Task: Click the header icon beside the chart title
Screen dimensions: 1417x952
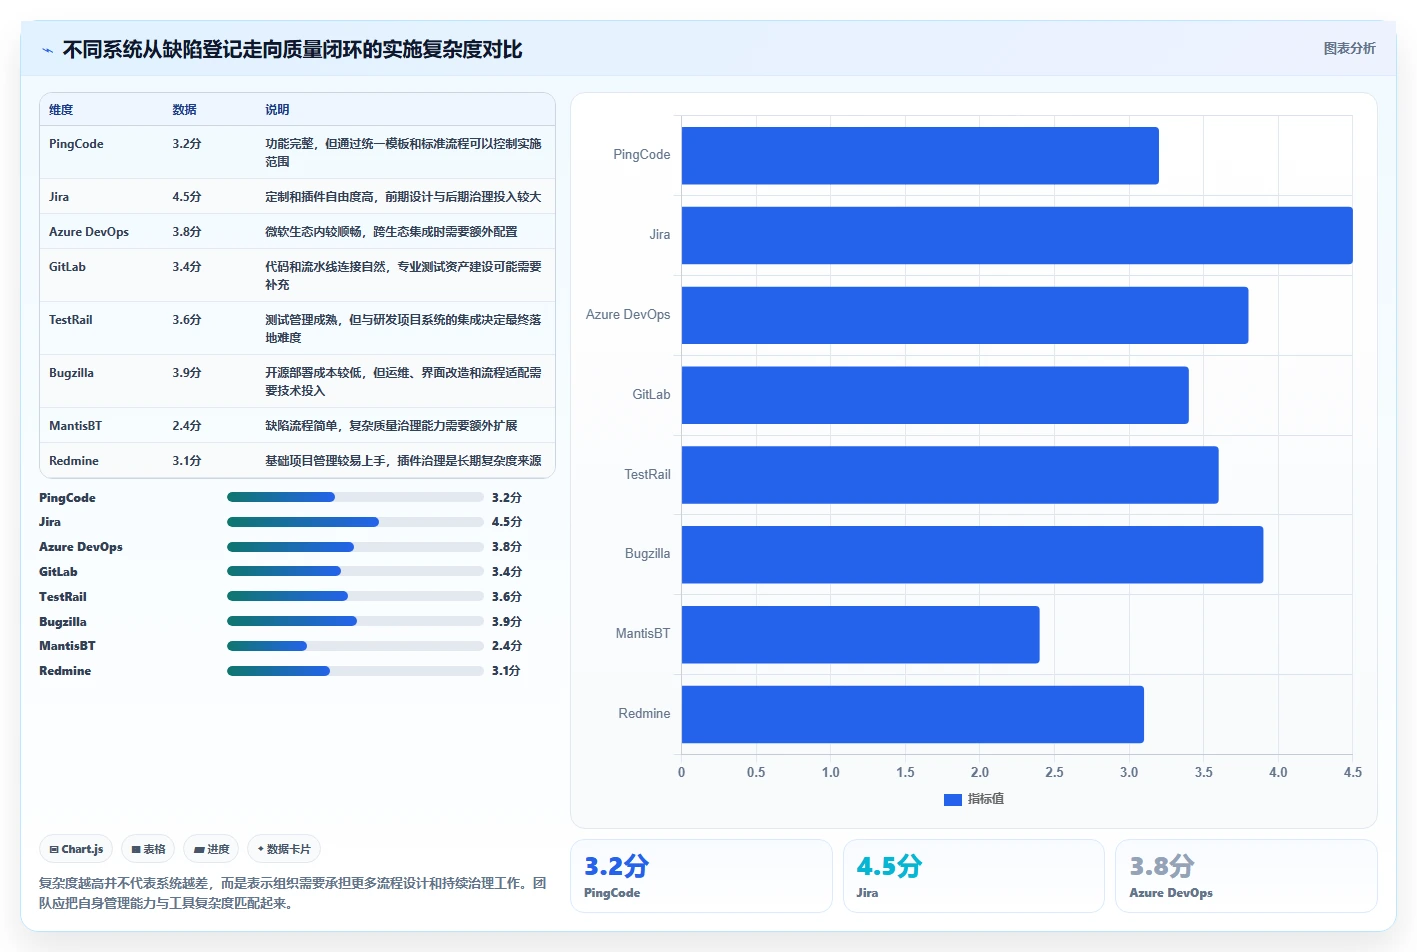Action: click(x=47, y=50)
